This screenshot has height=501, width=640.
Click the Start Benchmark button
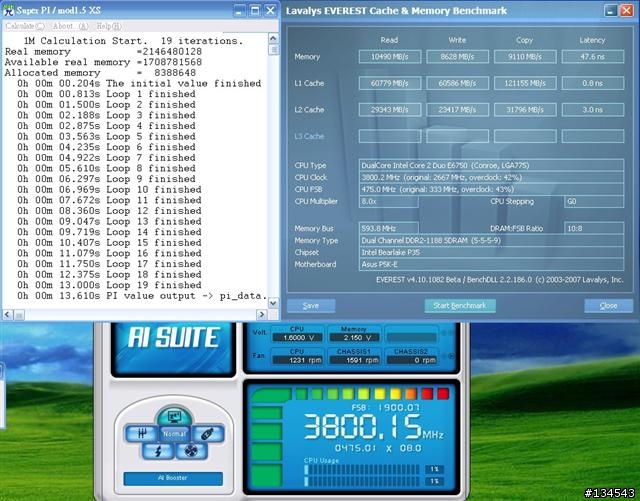pyautogui.click(x=460, y=305)
